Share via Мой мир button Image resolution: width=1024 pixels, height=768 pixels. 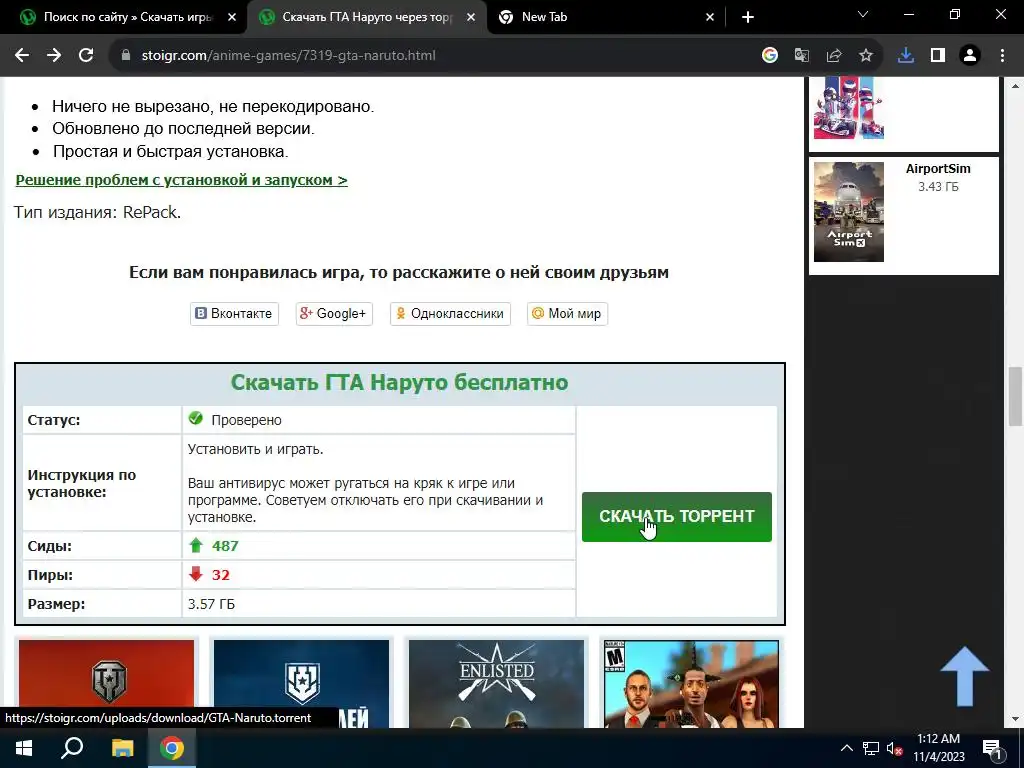pyautogui.click(x=567, y=313)
